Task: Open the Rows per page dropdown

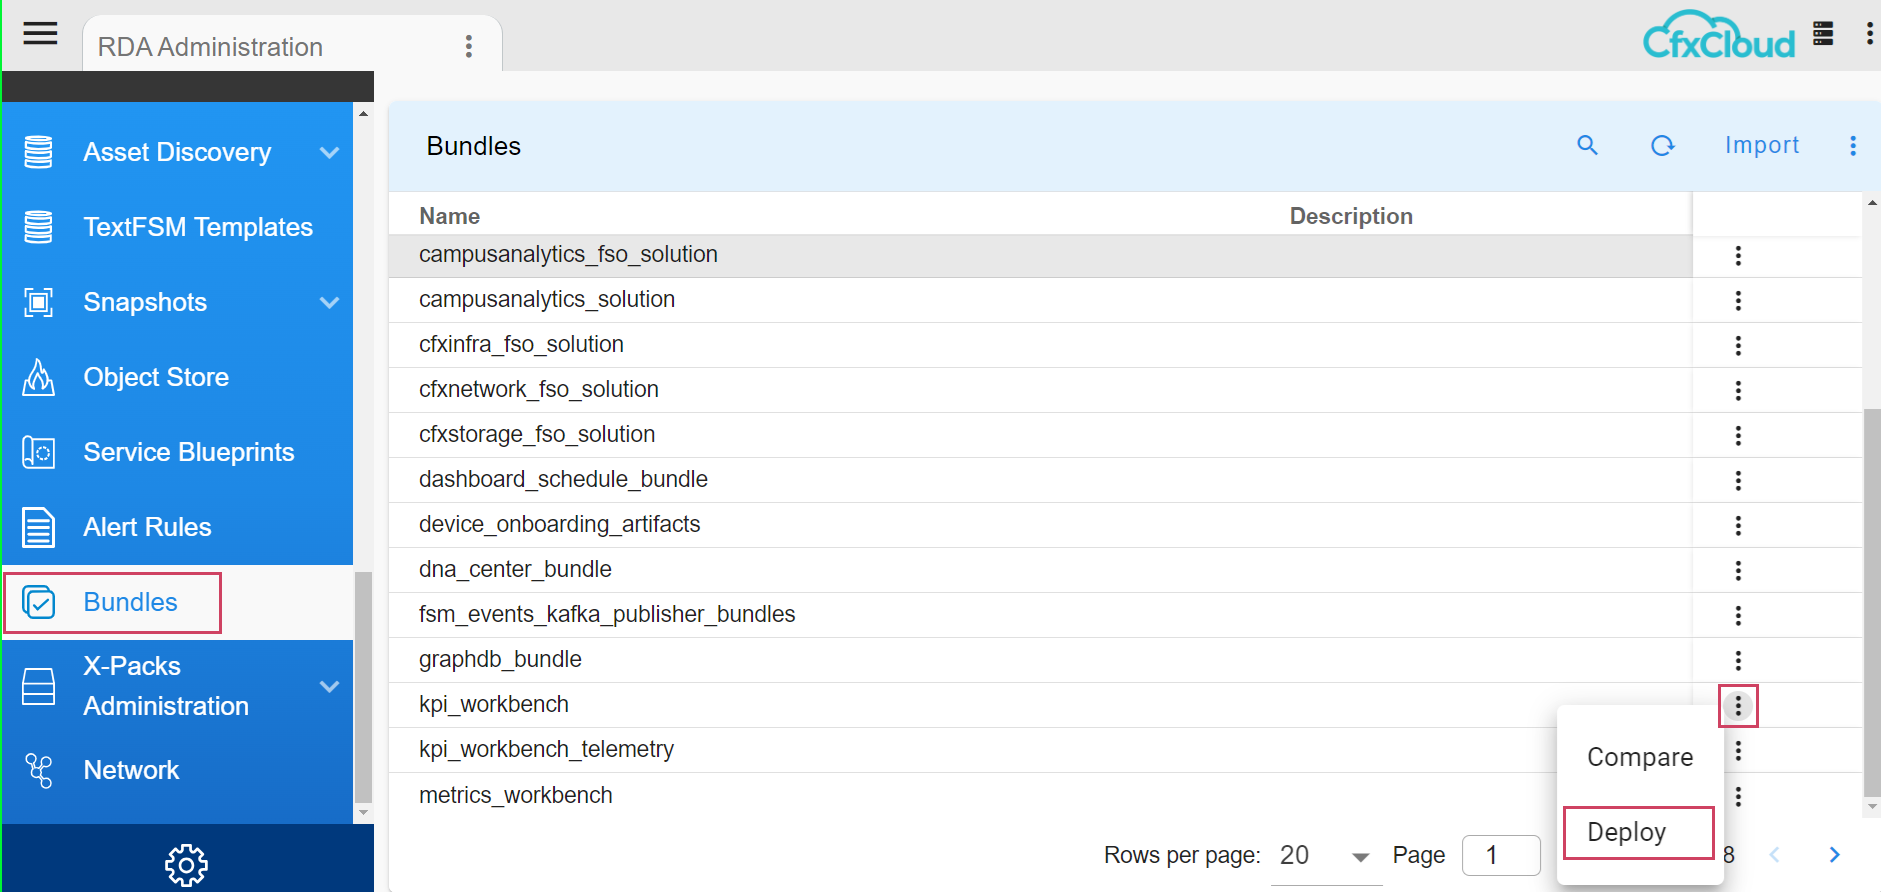Action: tap(1325, 856)
